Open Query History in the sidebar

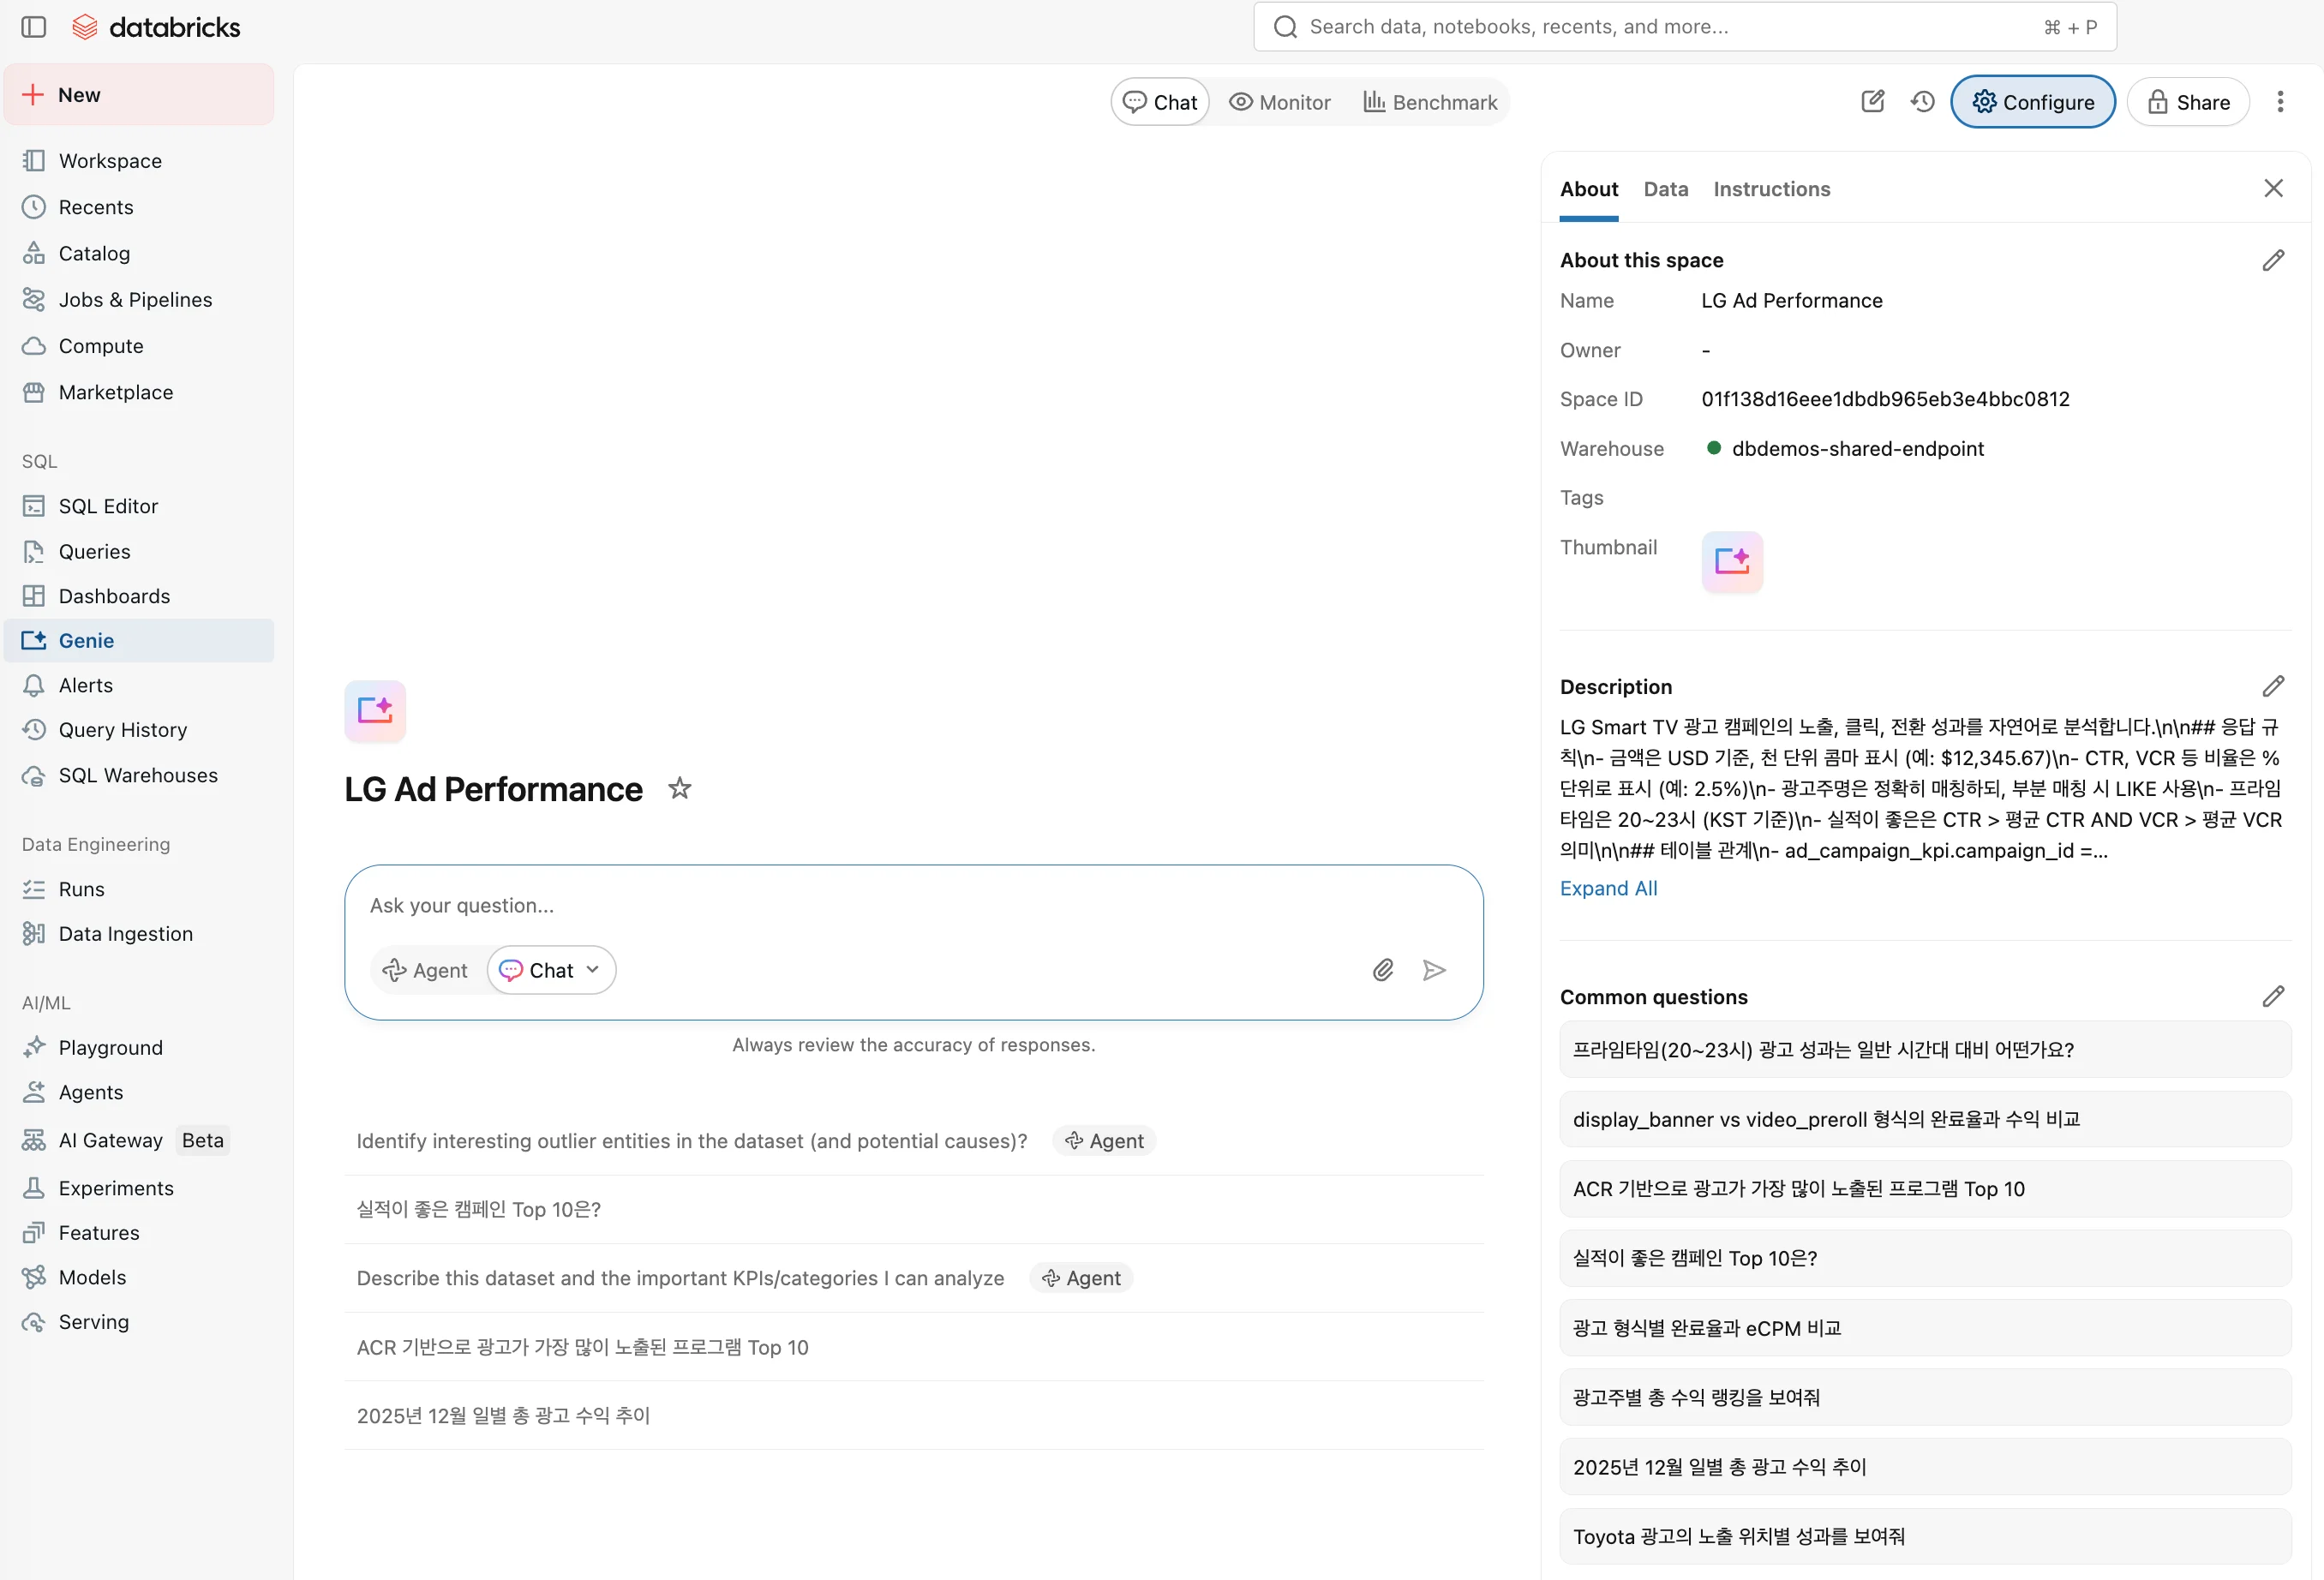point(139,730)
